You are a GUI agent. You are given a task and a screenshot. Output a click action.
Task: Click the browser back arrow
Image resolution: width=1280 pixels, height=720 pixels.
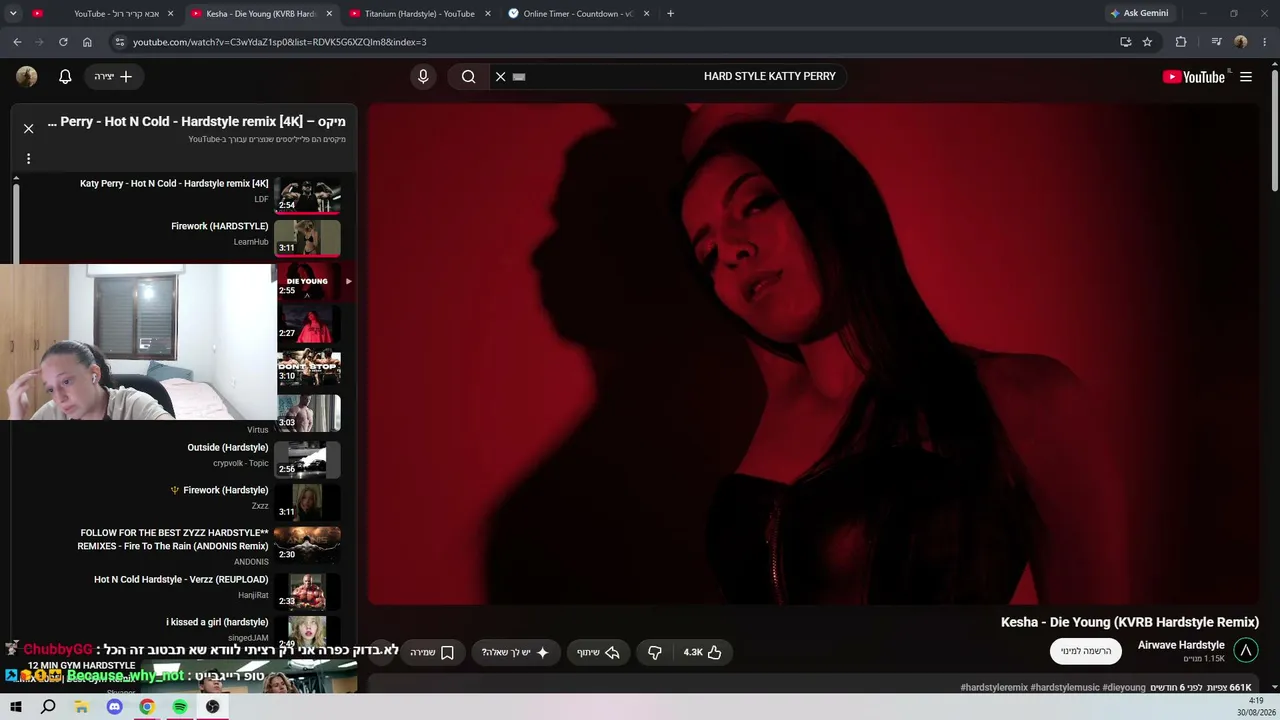17,42
